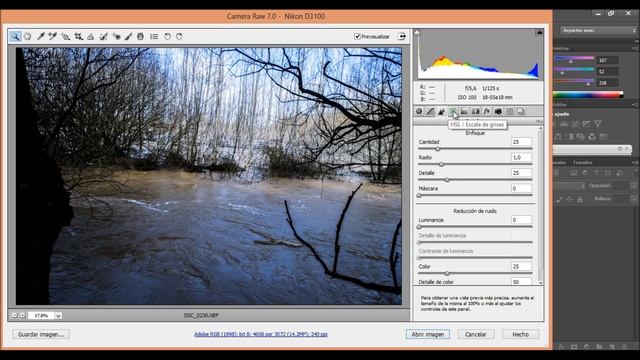The image size is (640, 360).
Task: Adjust the Detalle slider
Action: coord(447,180)
